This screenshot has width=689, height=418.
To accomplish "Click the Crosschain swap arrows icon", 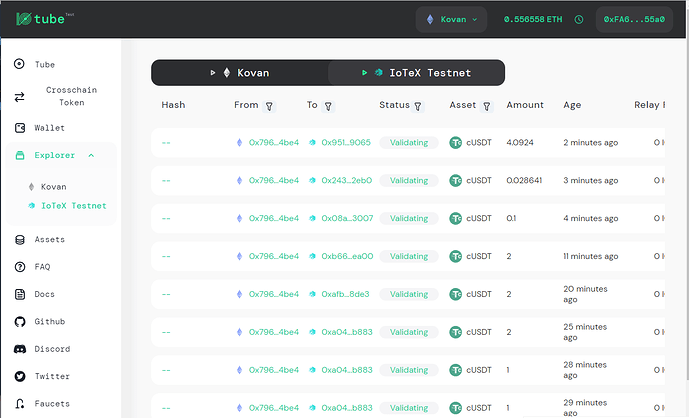I will 19,97.
